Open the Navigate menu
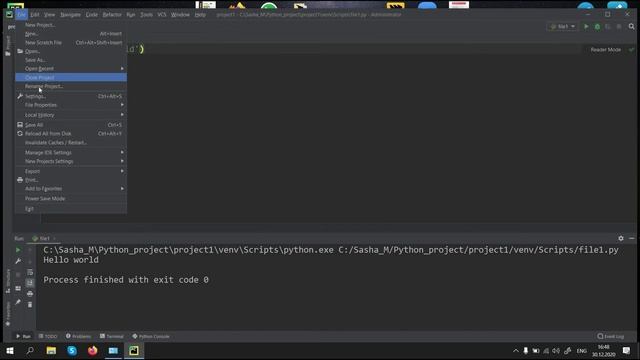Screen dimensions: 640x360 [x=70, y=15]
